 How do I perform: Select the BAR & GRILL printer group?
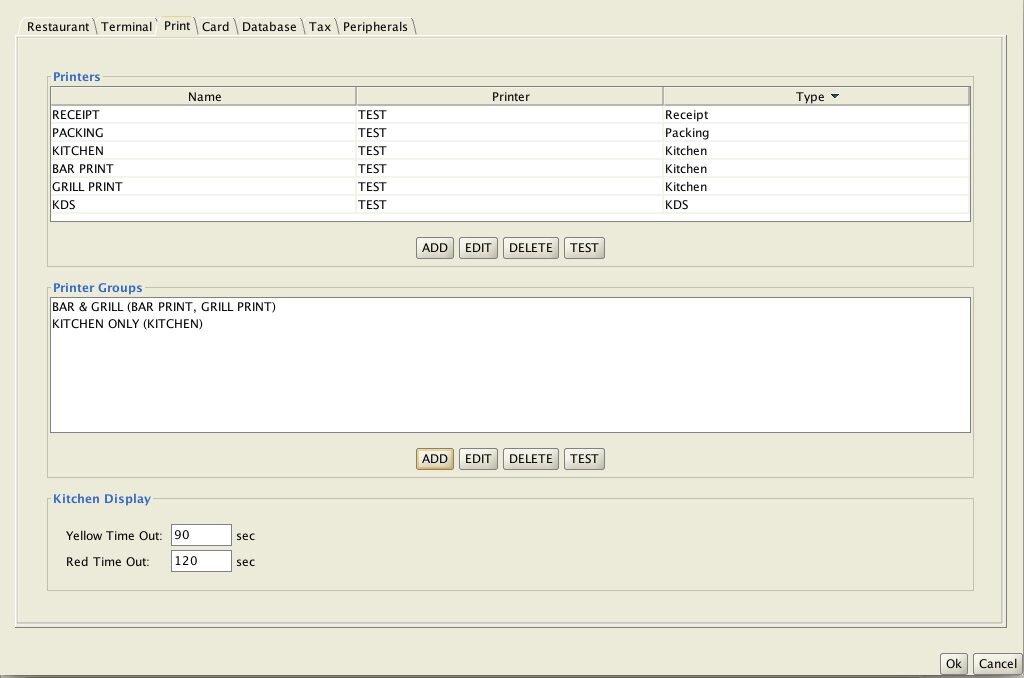(164, 307)
